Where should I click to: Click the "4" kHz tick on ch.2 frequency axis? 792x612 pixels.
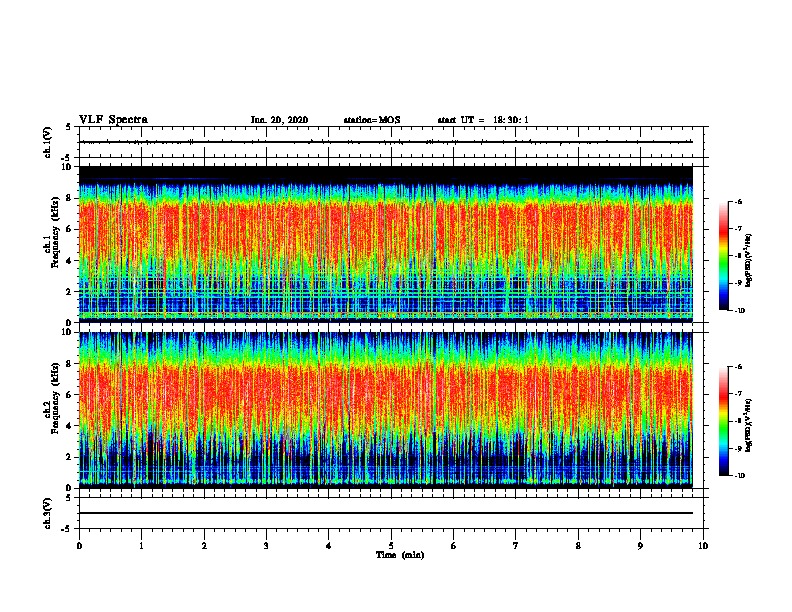click(x=69, y=426)
